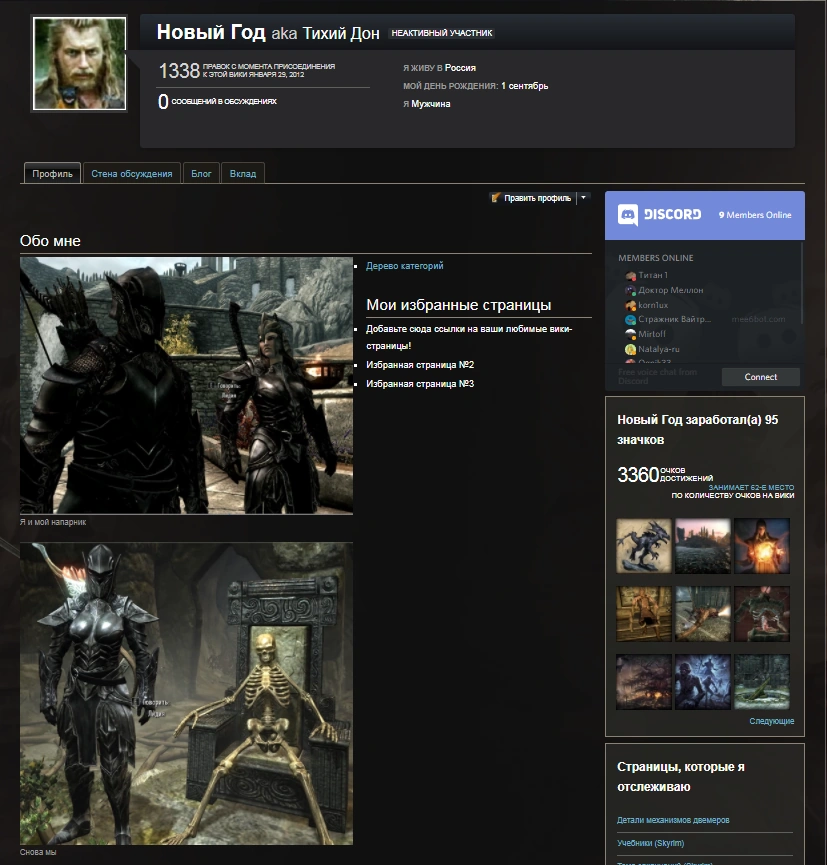Open the fire-breathing creature badge

[x=703, y=613]
